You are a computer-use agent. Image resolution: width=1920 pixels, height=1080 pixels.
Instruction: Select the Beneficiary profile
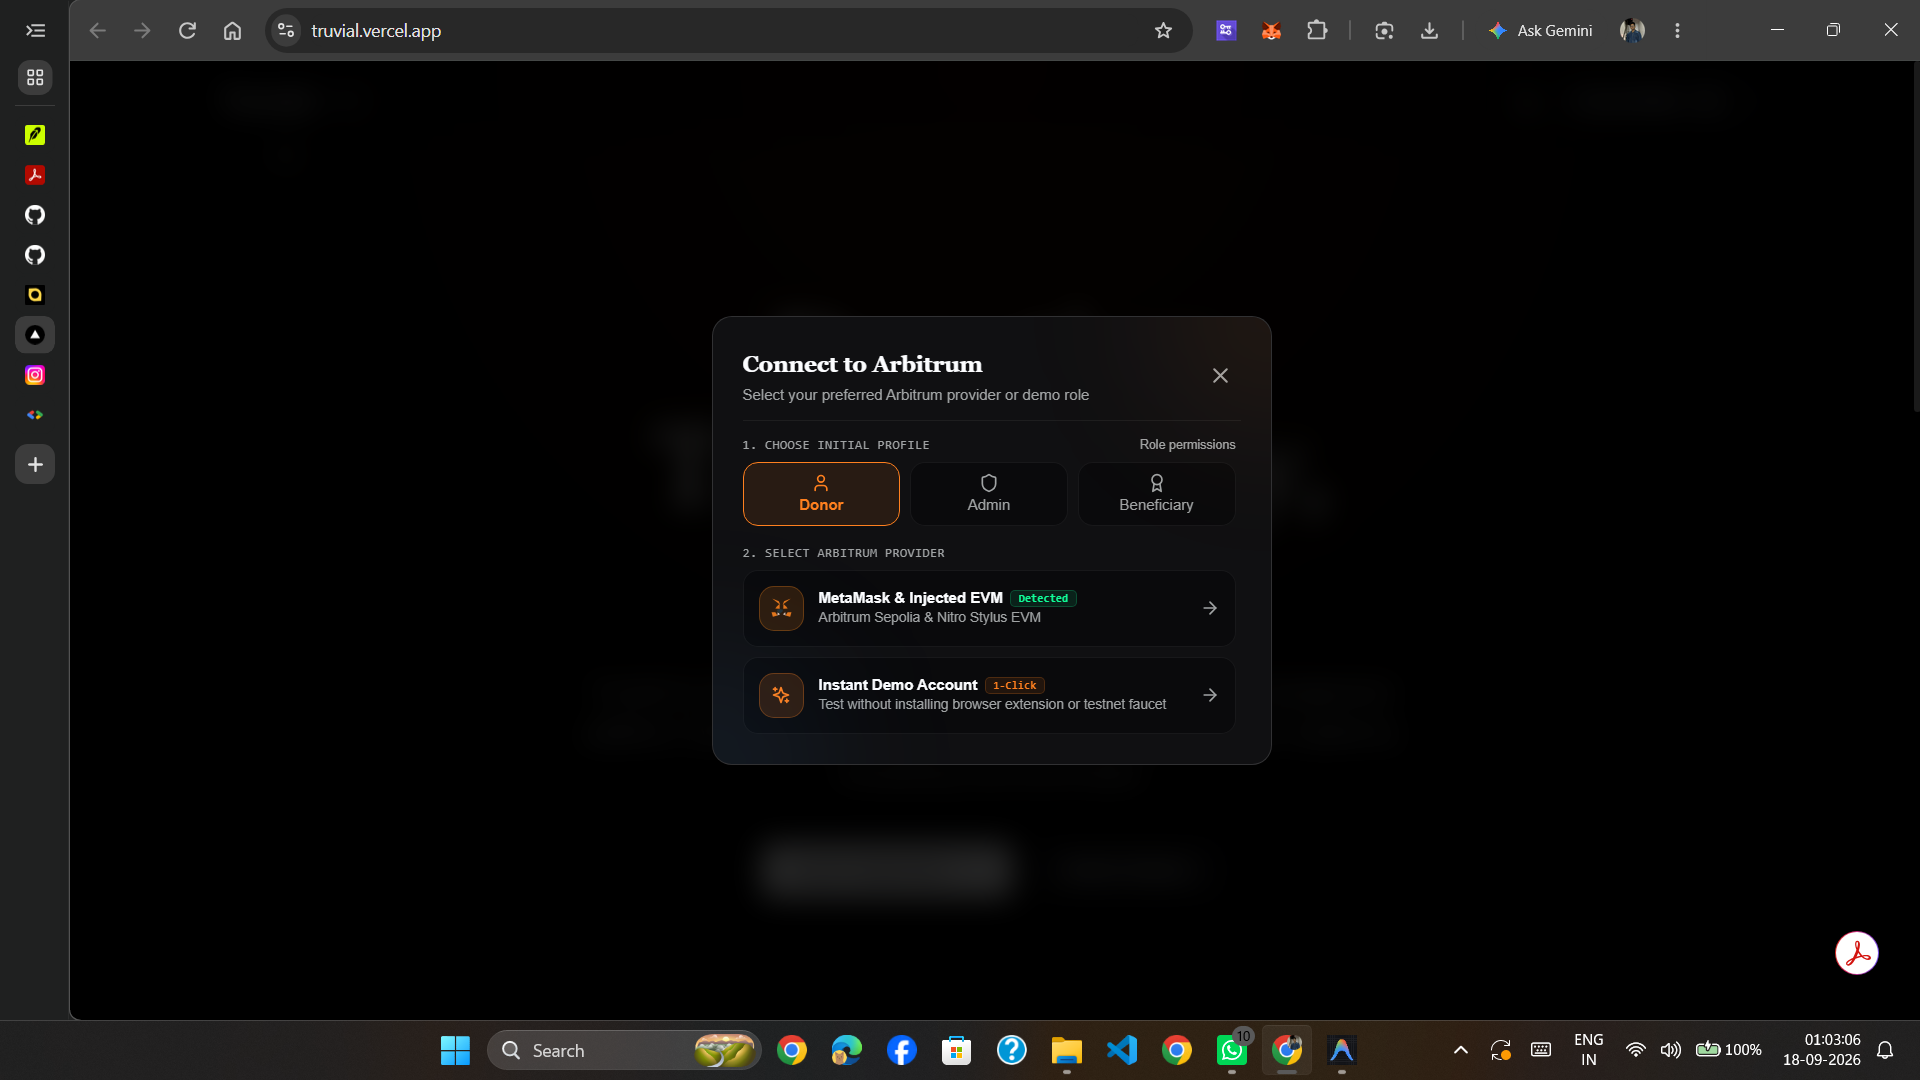[1156, 494]
